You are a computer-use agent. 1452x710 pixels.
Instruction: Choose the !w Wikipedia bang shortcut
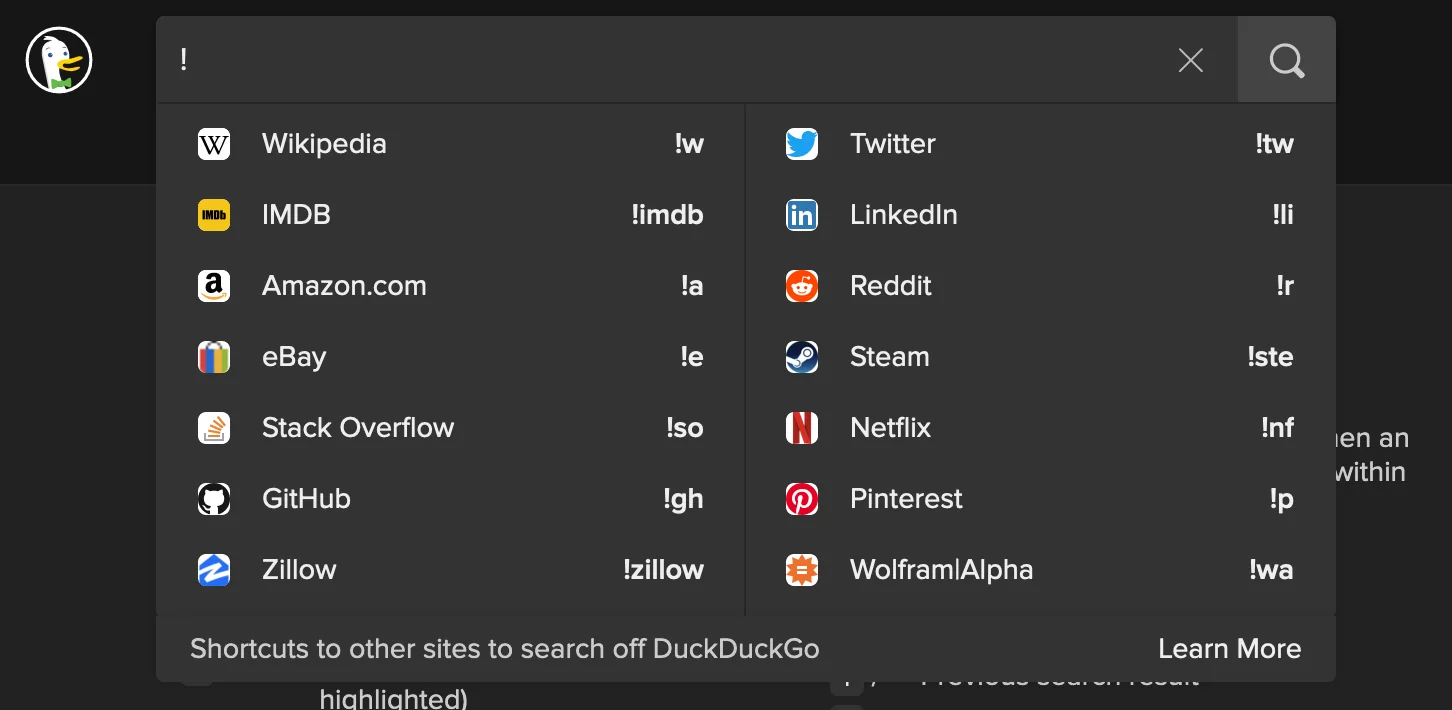689,143
